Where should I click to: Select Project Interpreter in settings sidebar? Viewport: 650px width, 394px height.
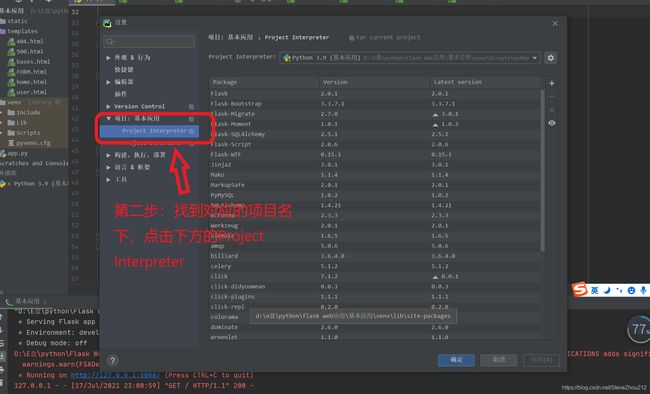tap(149, 131)
